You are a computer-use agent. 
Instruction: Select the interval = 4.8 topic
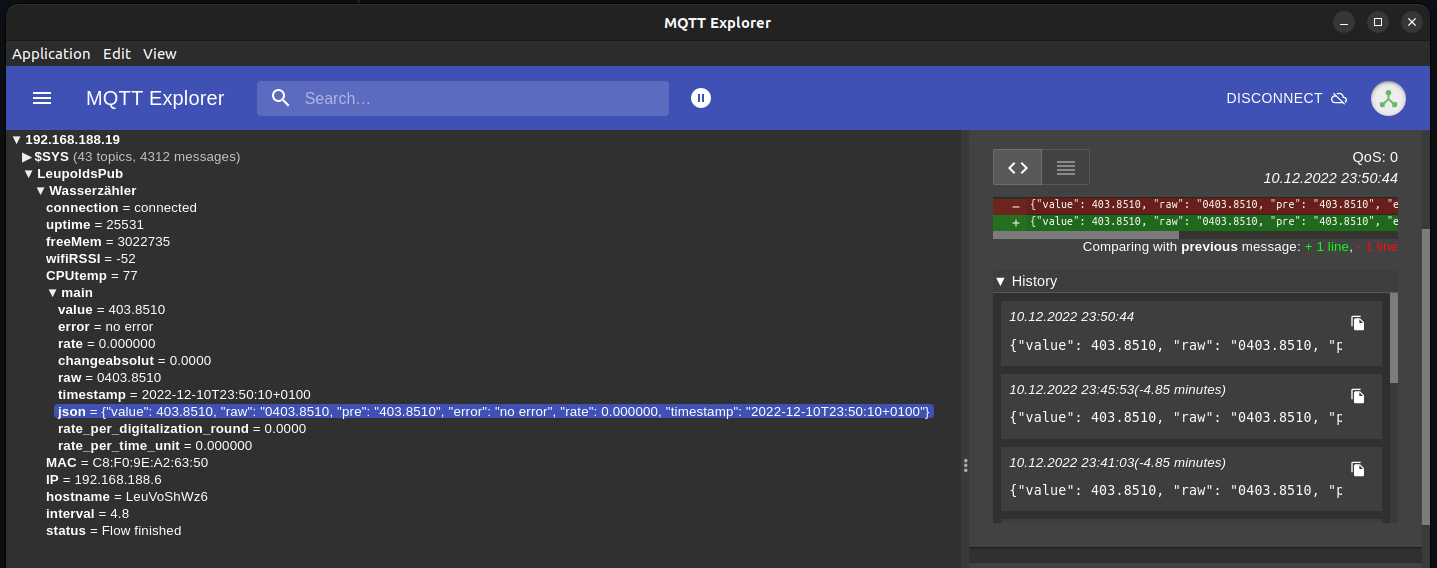[87, 514]
